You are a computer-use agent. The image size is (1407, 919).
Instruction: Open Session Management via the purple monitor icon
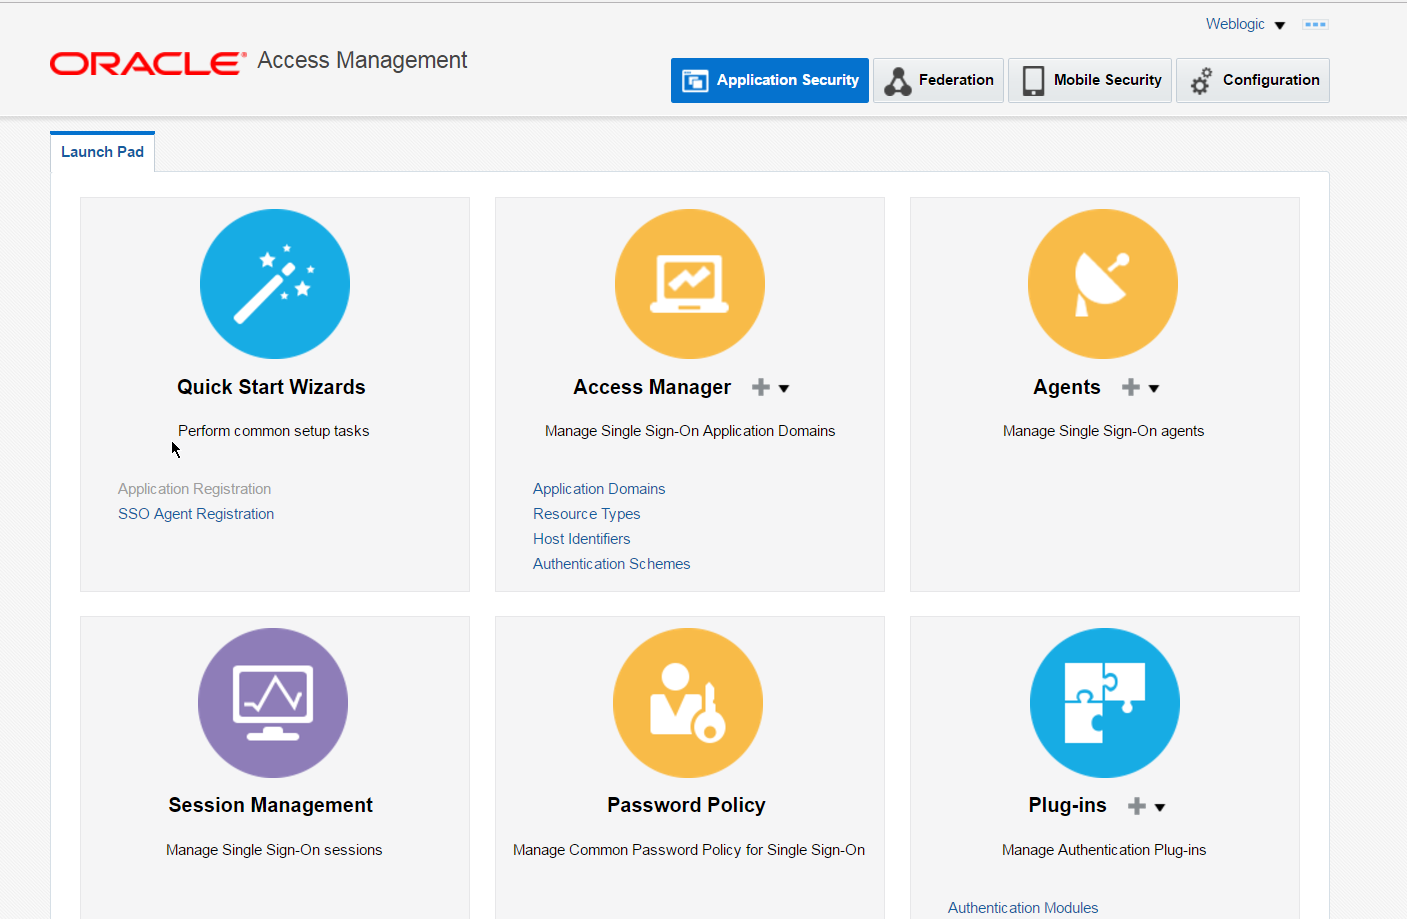273,703
